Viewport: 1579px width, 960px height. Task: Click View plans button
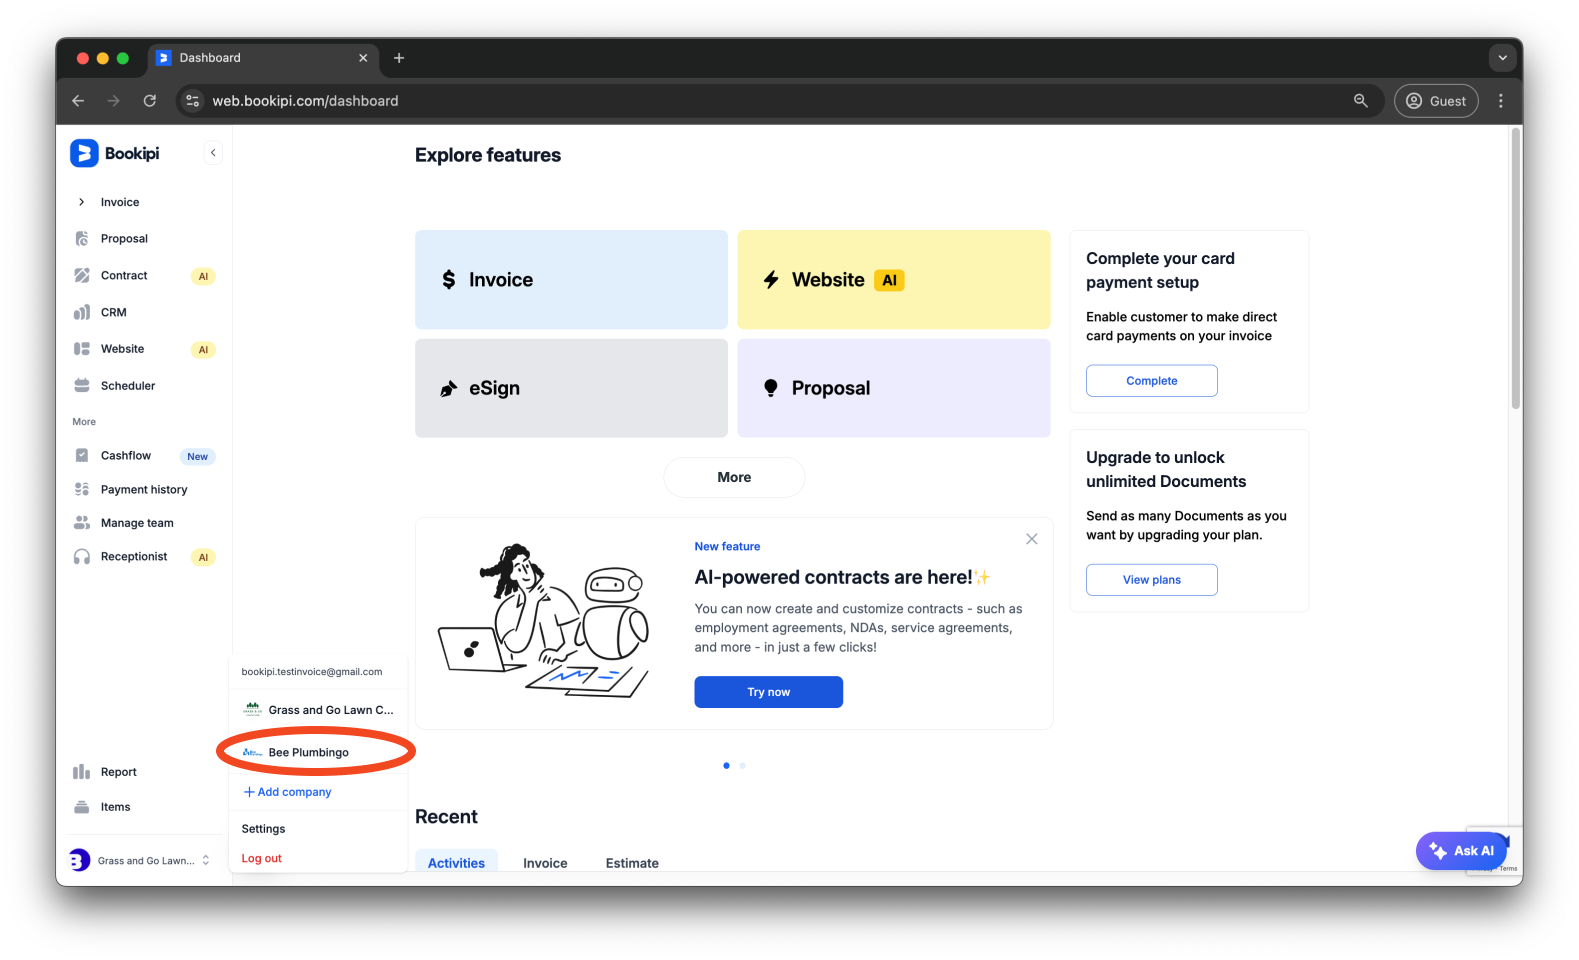pos(1152,580)
